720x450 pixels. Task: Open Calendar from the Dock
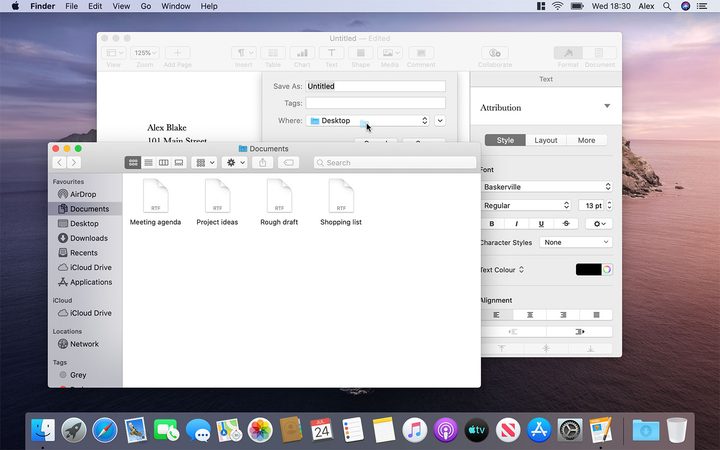coord(322,431)
